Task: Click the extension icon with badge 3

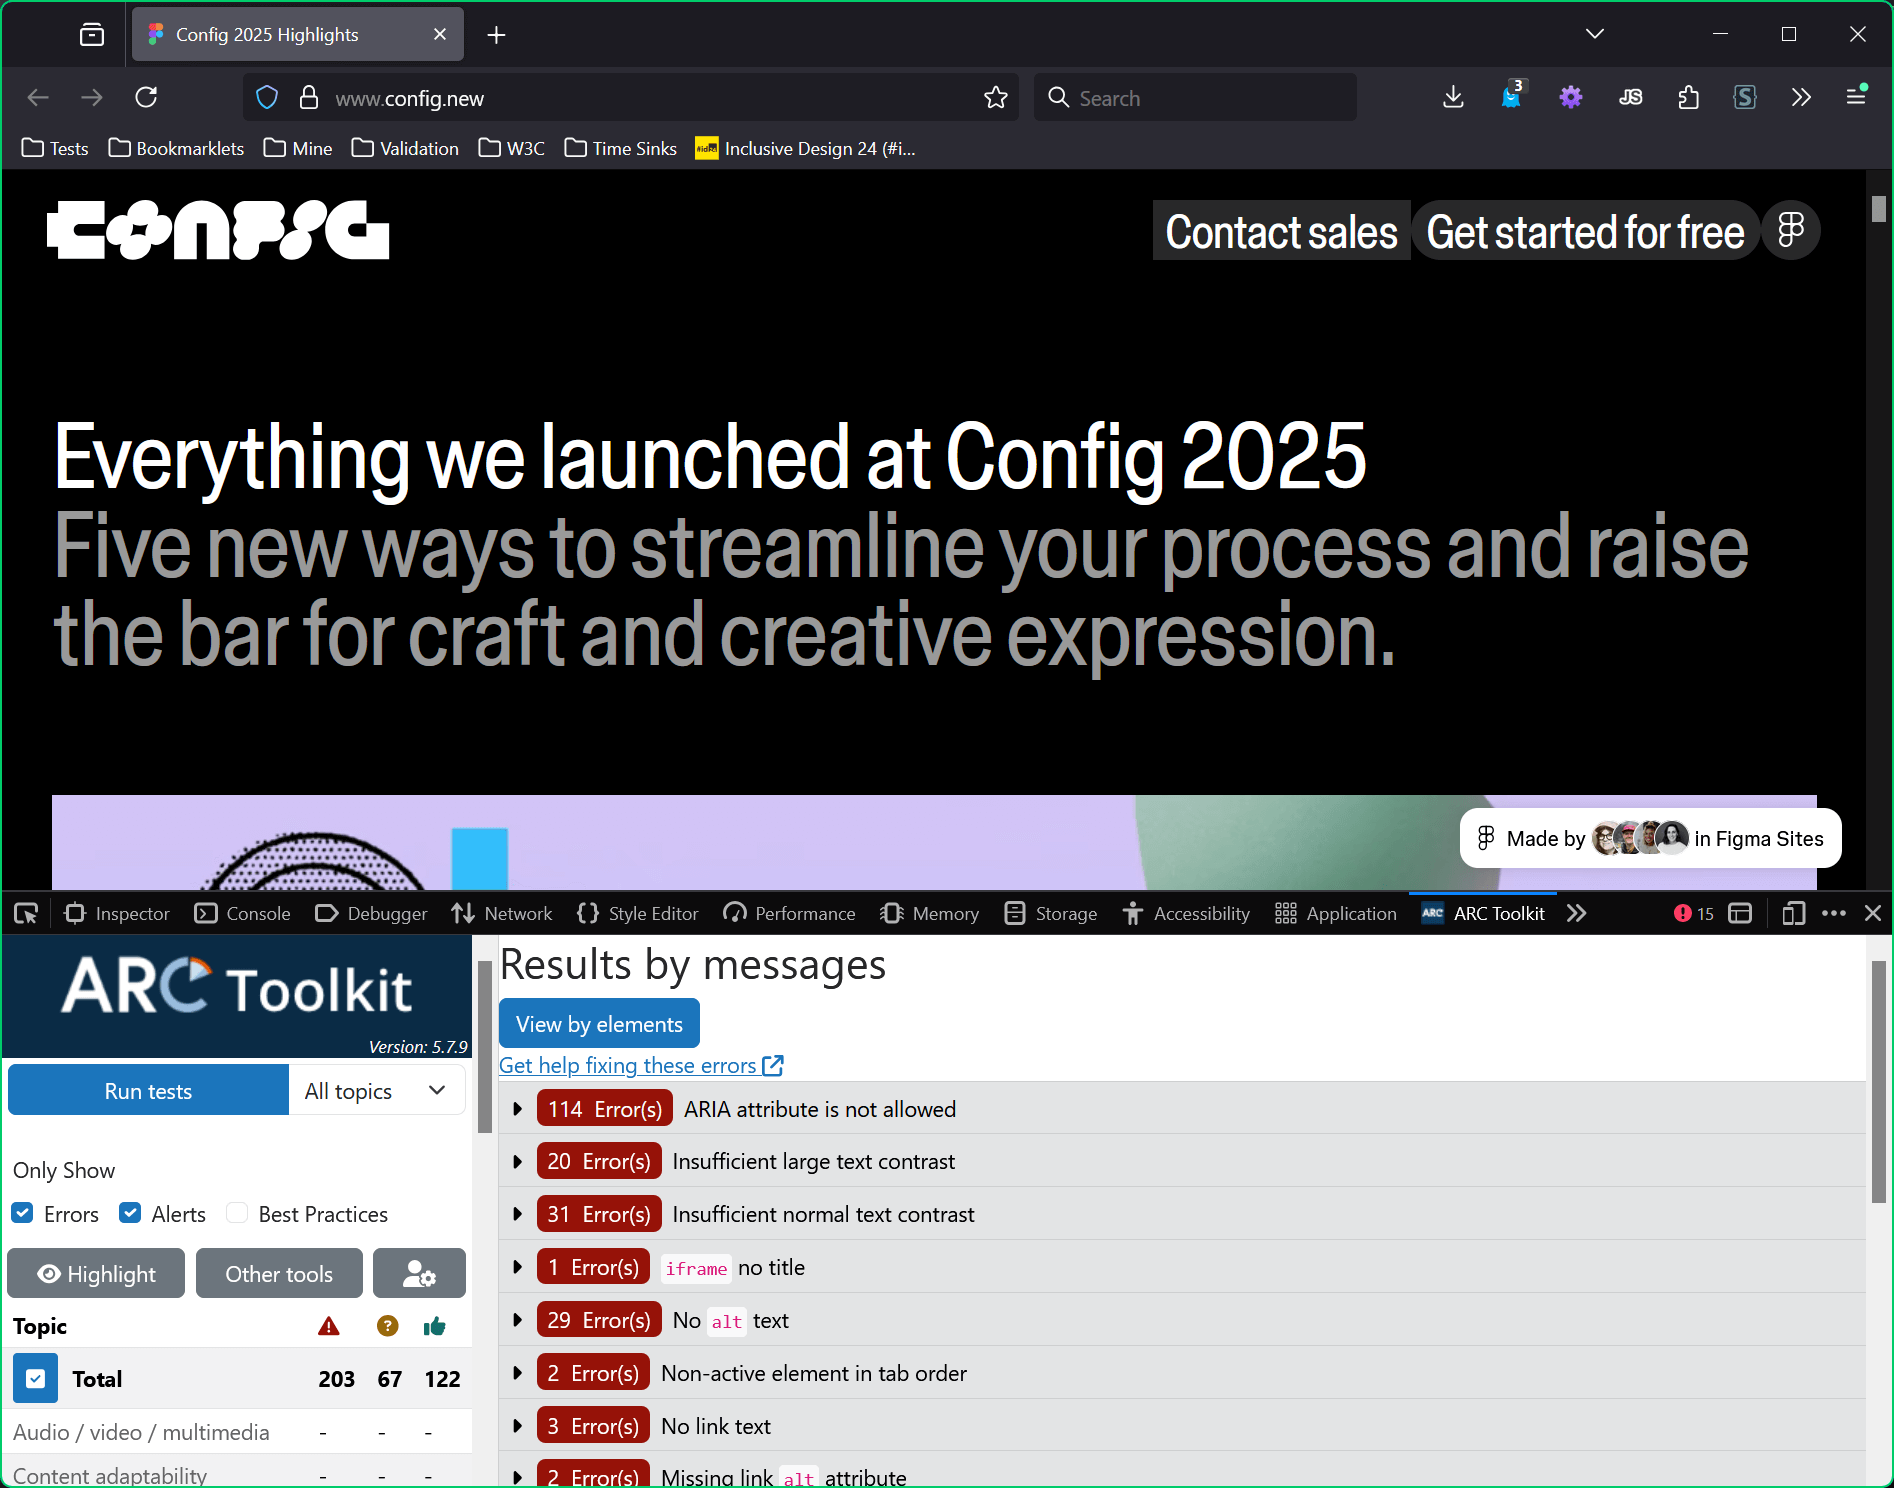Action: click(x=1512, y=95)
